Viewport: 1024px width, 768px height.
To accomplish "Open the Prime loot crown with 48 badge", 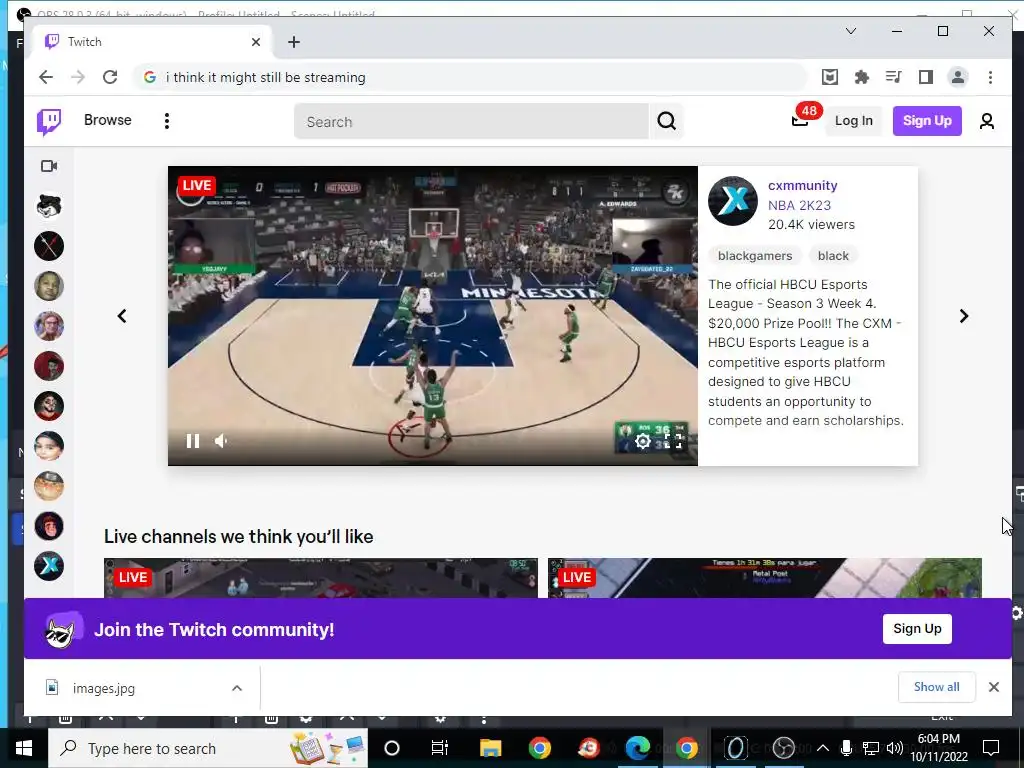I will pyautogui.click(x=801, y=120).
